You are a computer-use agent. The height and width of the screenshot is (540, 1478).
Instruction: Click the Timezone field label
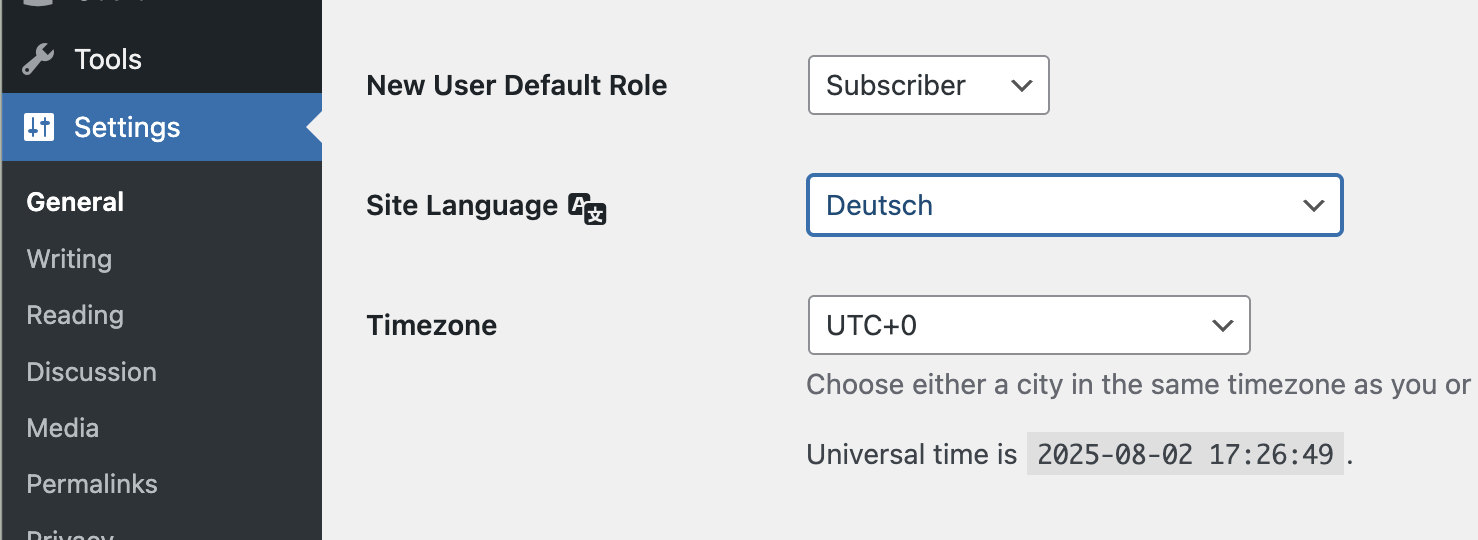point(431,325)
